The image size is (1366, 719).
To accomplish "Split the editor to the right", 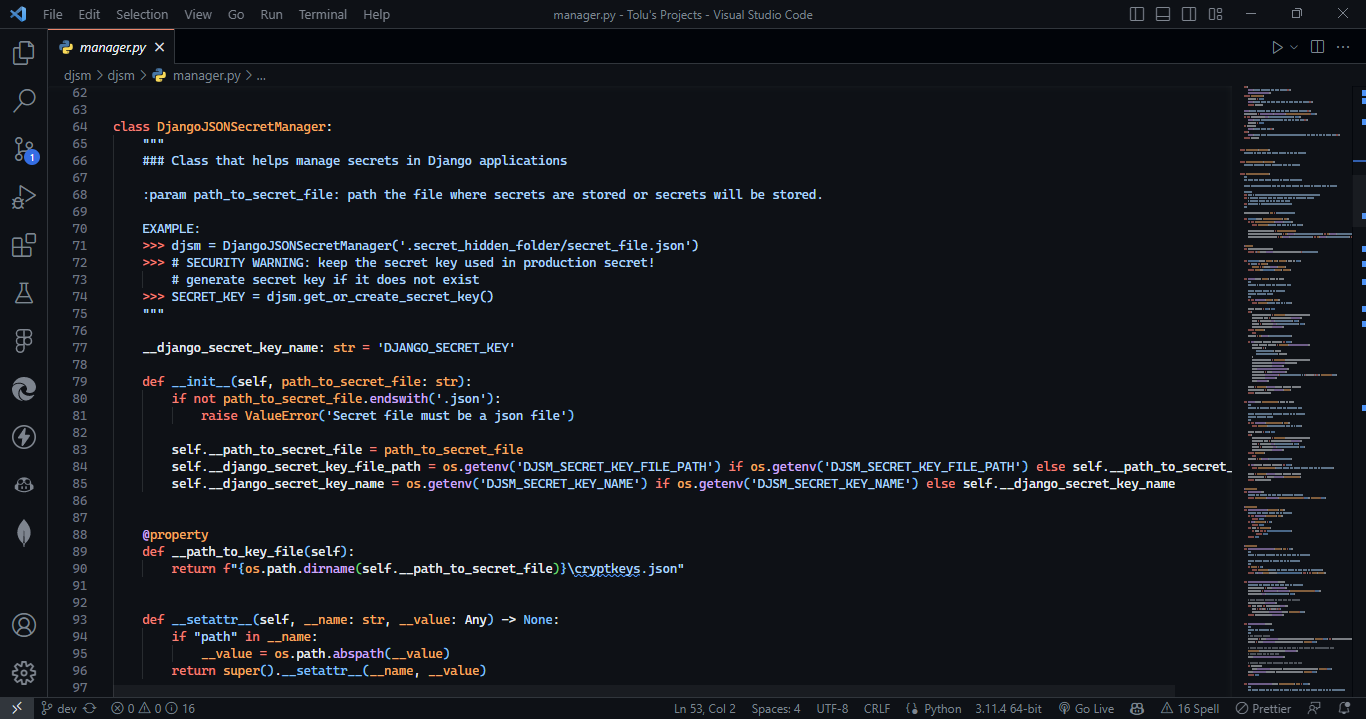I will pos(1318,47).
